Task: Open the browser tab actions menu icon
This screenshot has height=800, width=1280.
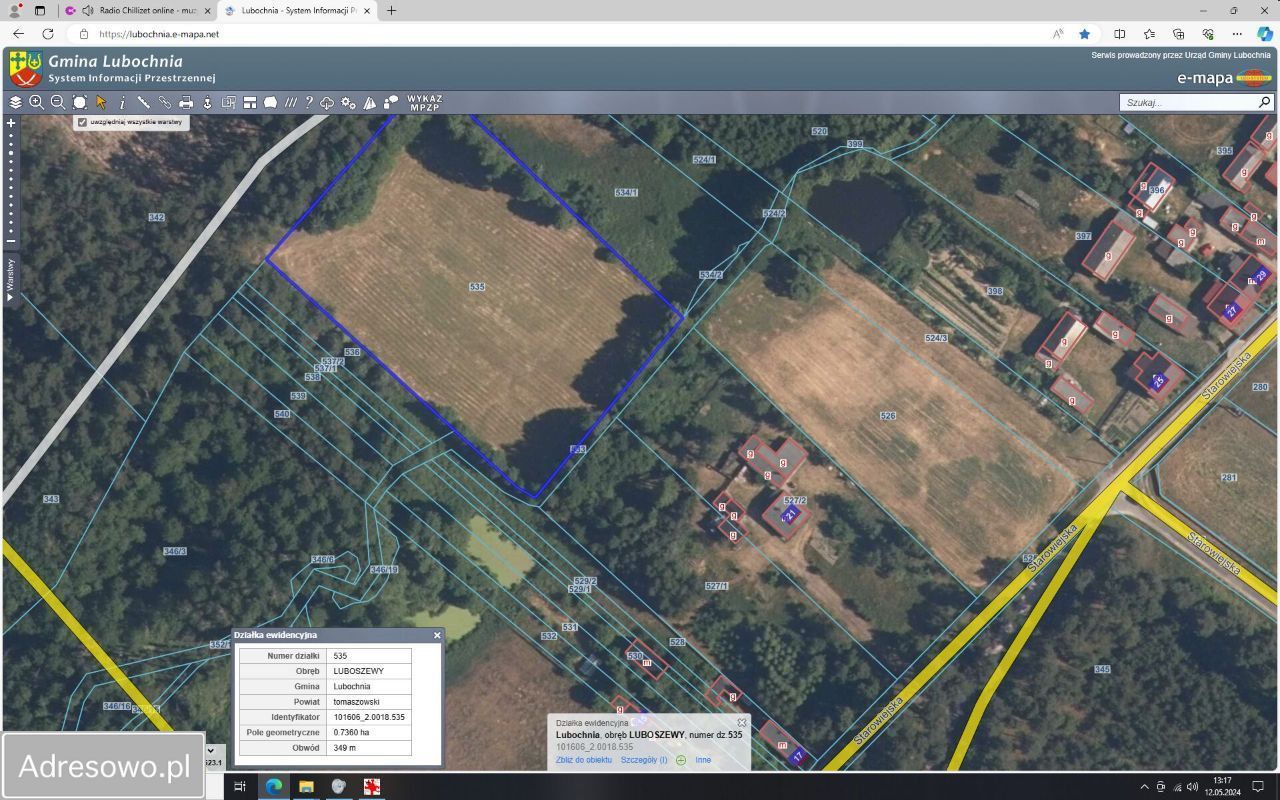Action: pos(40,10)
